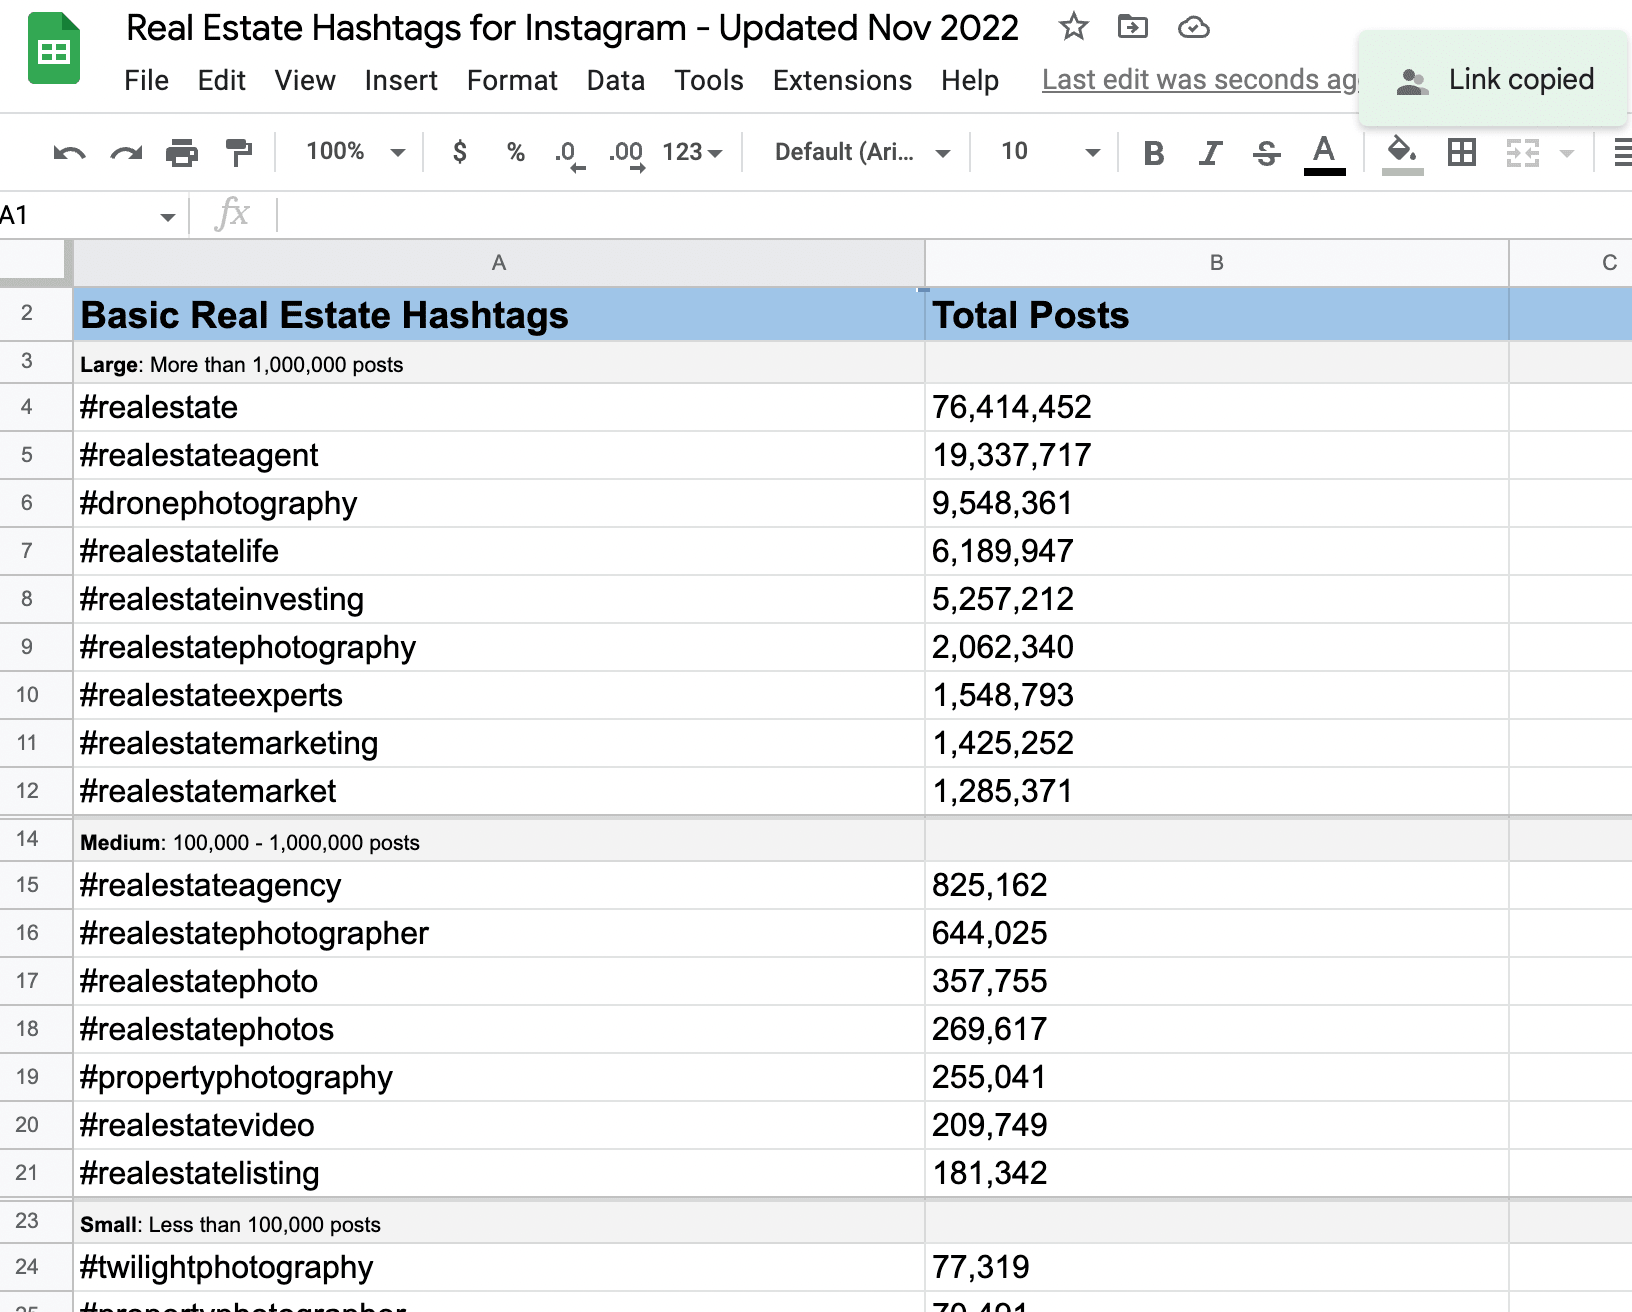Viewport: 1632px width, 1312px height.
Task: Select the 825,162 value cell
Action: tap(1216, 885)
